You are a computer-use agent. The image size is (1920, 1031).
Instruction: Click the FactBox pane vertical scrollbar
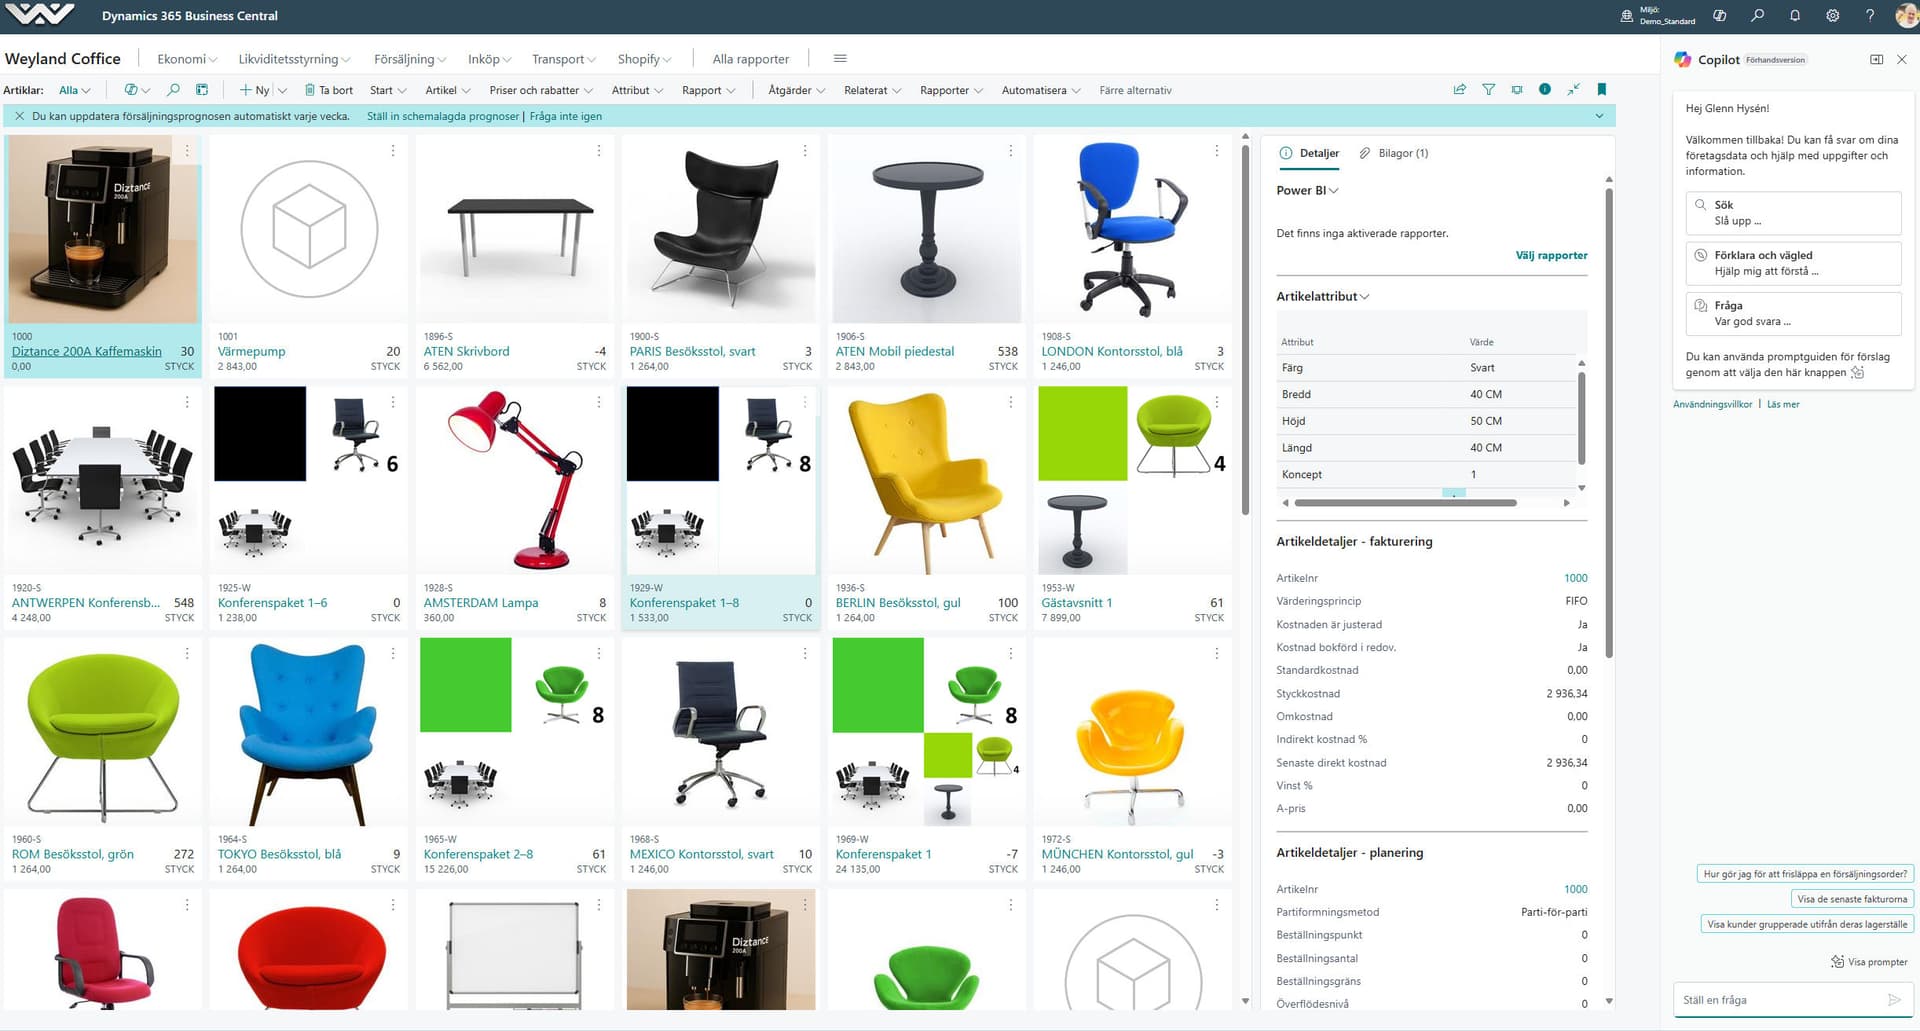1609,421
